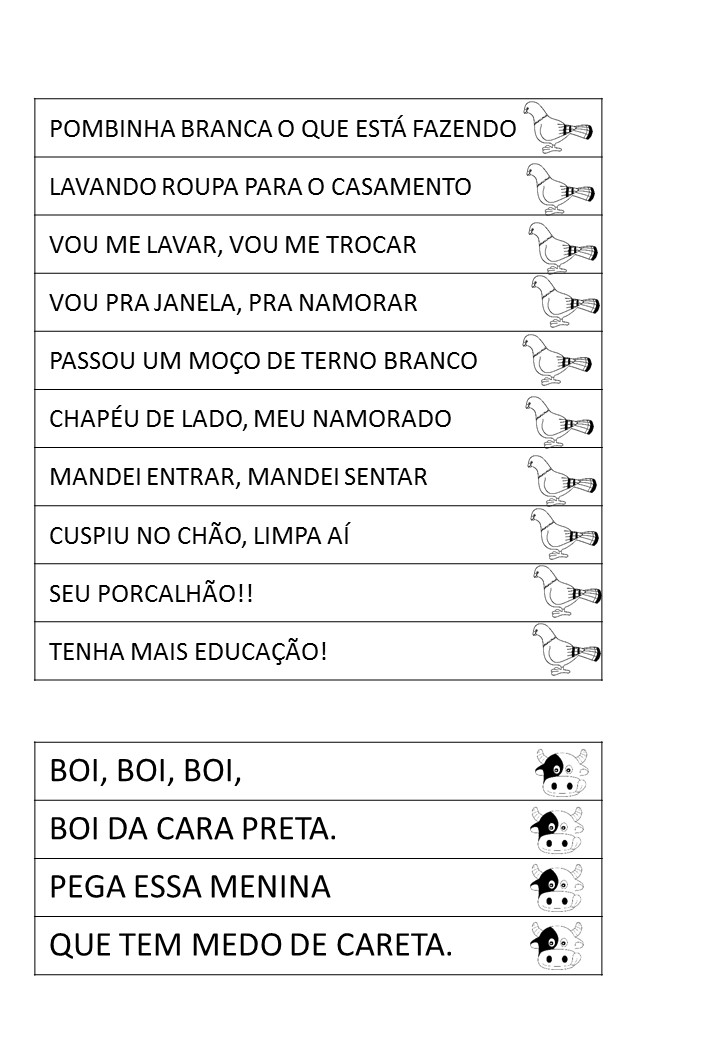
Task: Select the TENHA MAIS EDUCAÇÃO! line
Action: [188, 652]
